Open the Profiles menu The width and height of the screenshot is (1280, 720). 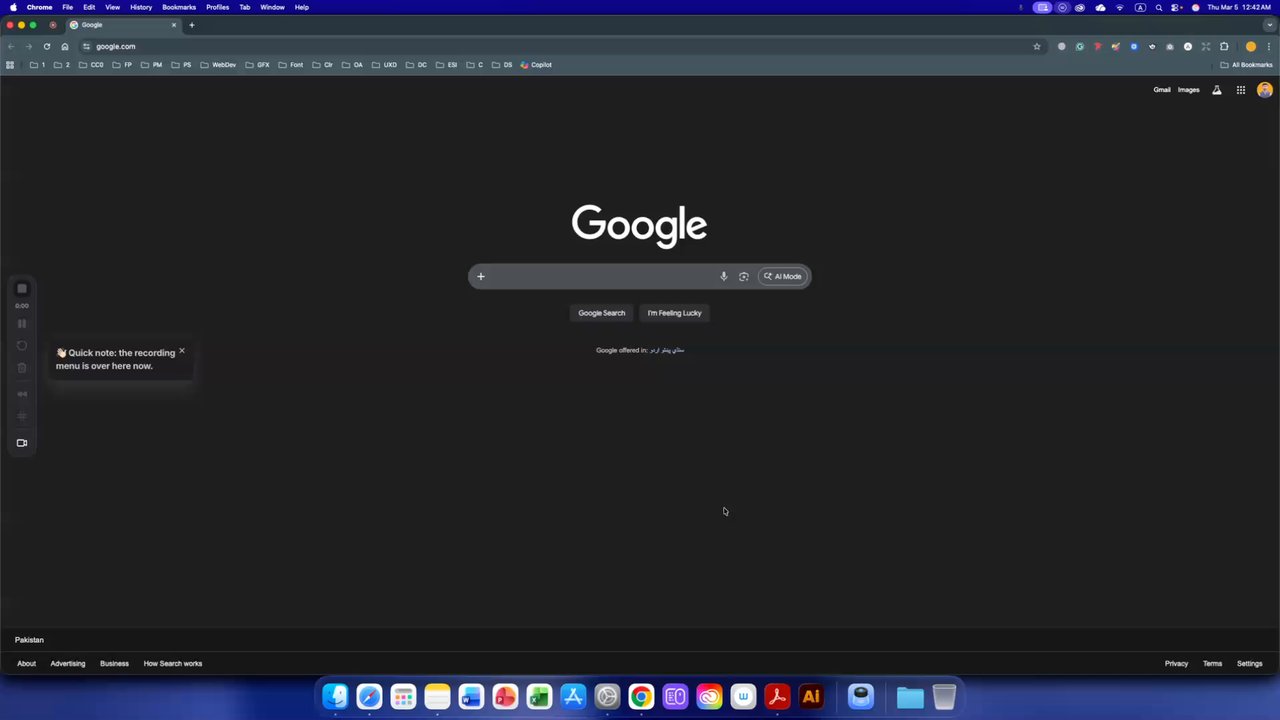[x=217, y=7]
